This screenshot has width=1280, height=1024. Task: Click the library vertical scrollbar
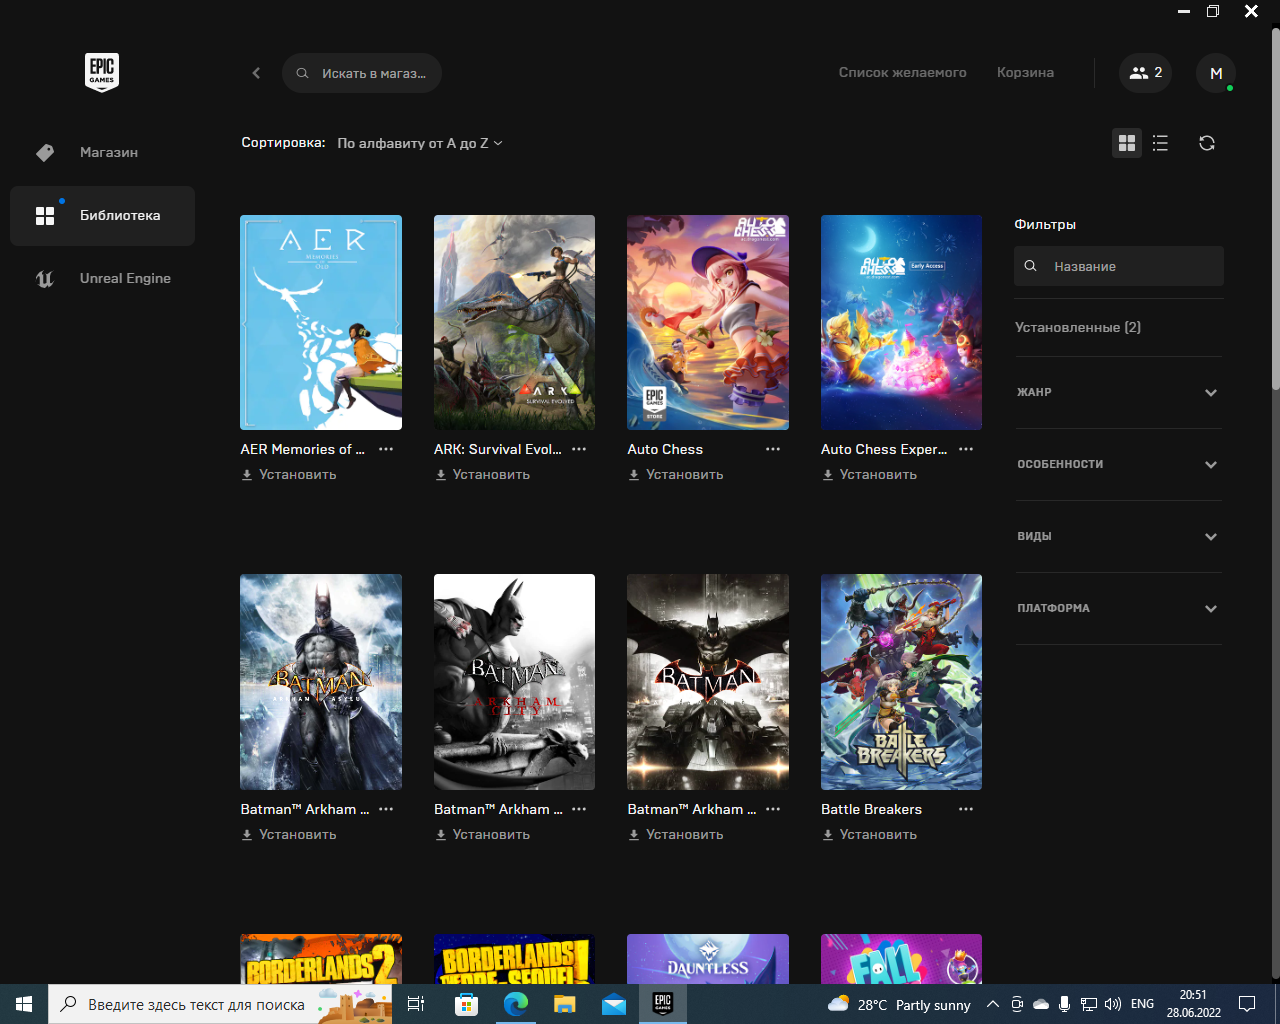(x=1275, y=210)
